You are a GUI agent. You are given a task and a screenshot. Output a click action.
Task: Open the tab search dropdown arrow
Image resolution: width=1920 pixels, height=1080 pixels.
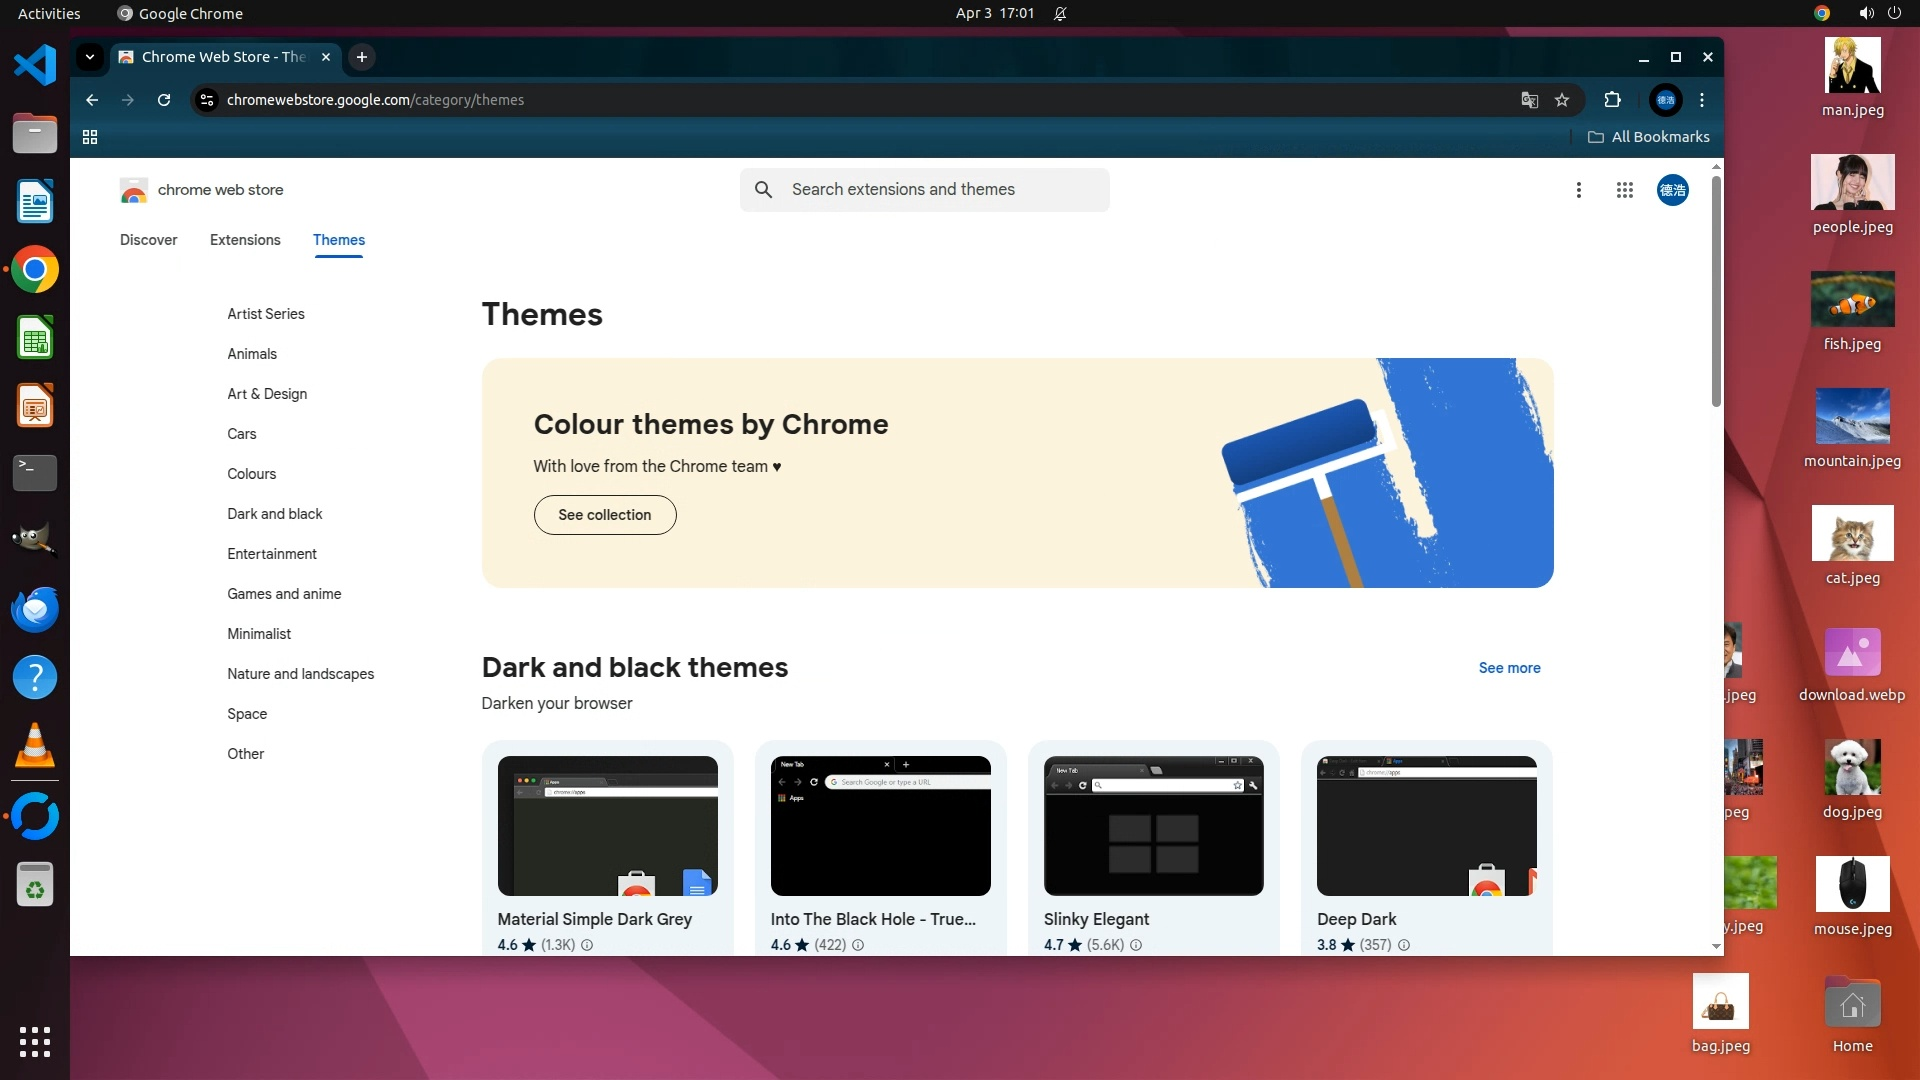(90, 57)
